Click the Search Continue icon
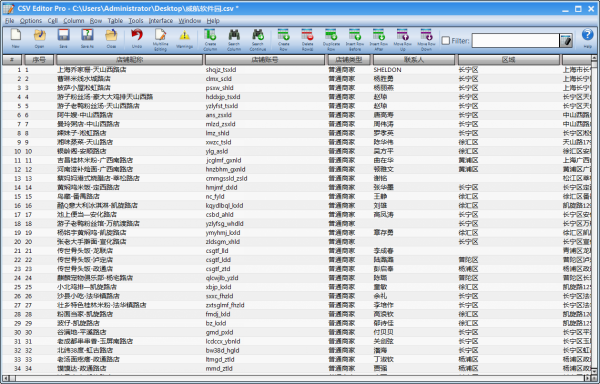Screen dimensions: 600x384 tap(258, 39)
